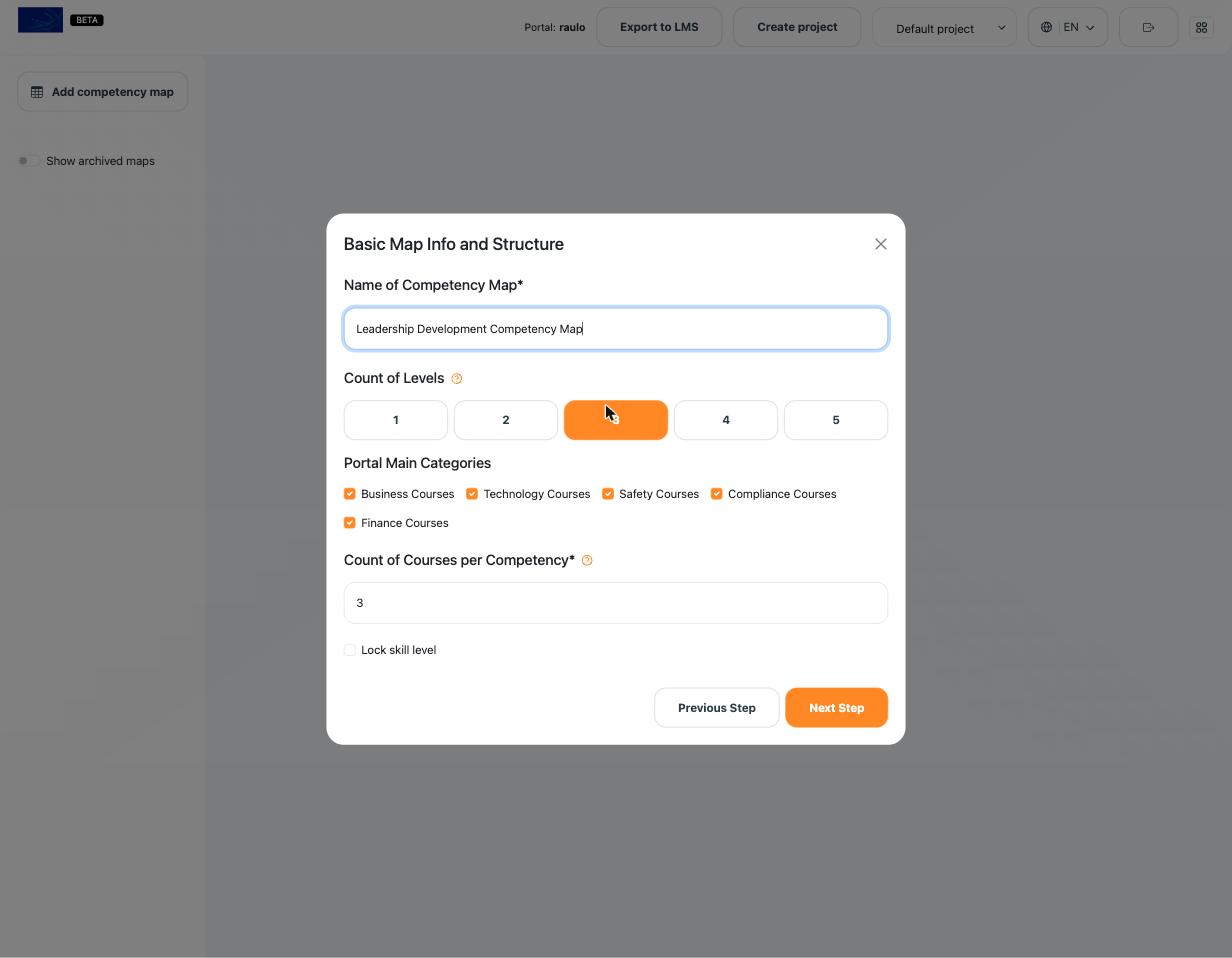The width and height of the screenshot is (1232, 958).
Task: Select level count 1
Action: (x=396, y=420)
